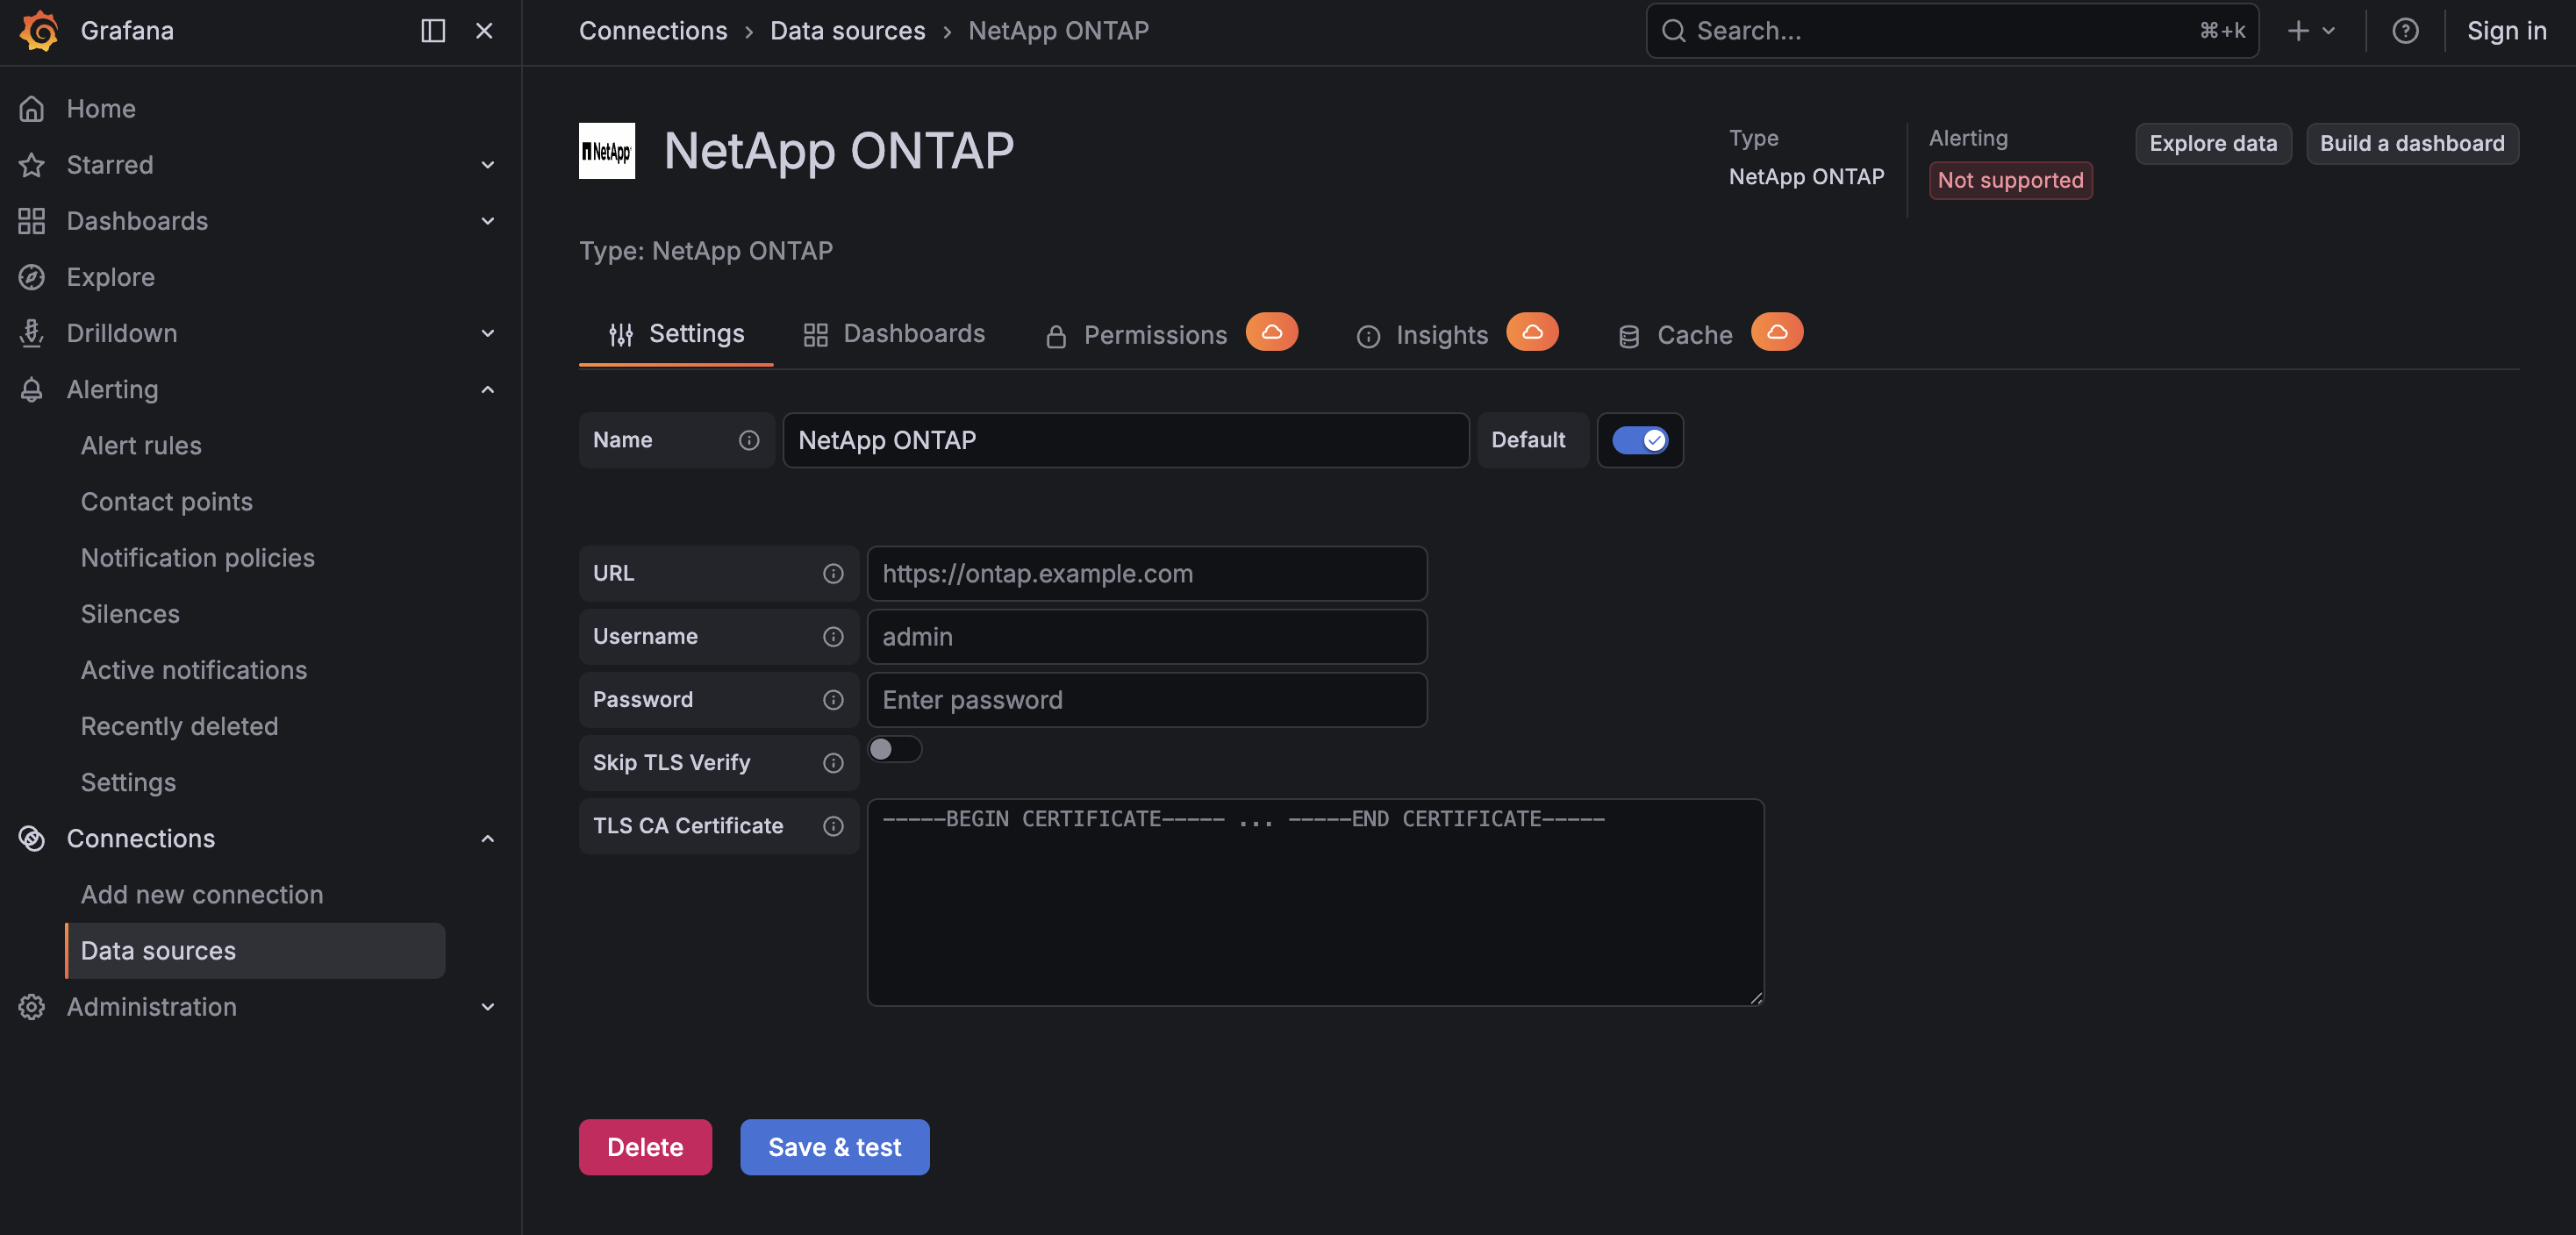The image size is (2576, 1235).
Task: Click the Connections network icon
Action: pos(31,838)
